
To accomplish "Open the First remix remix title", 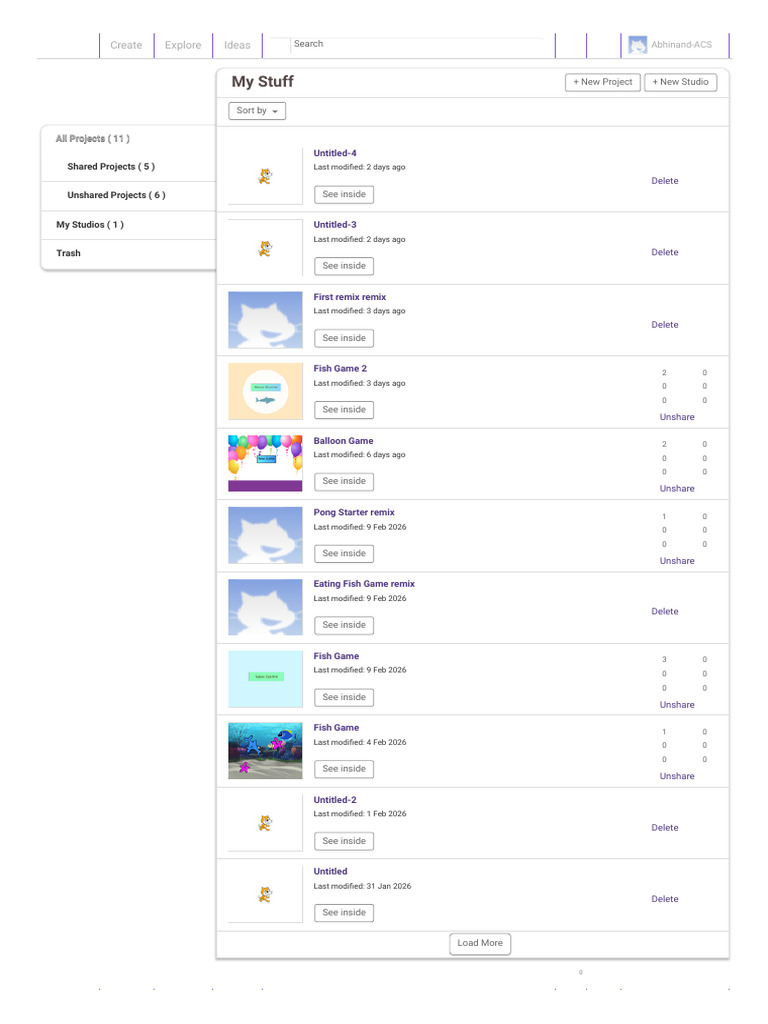I will 349,297.
